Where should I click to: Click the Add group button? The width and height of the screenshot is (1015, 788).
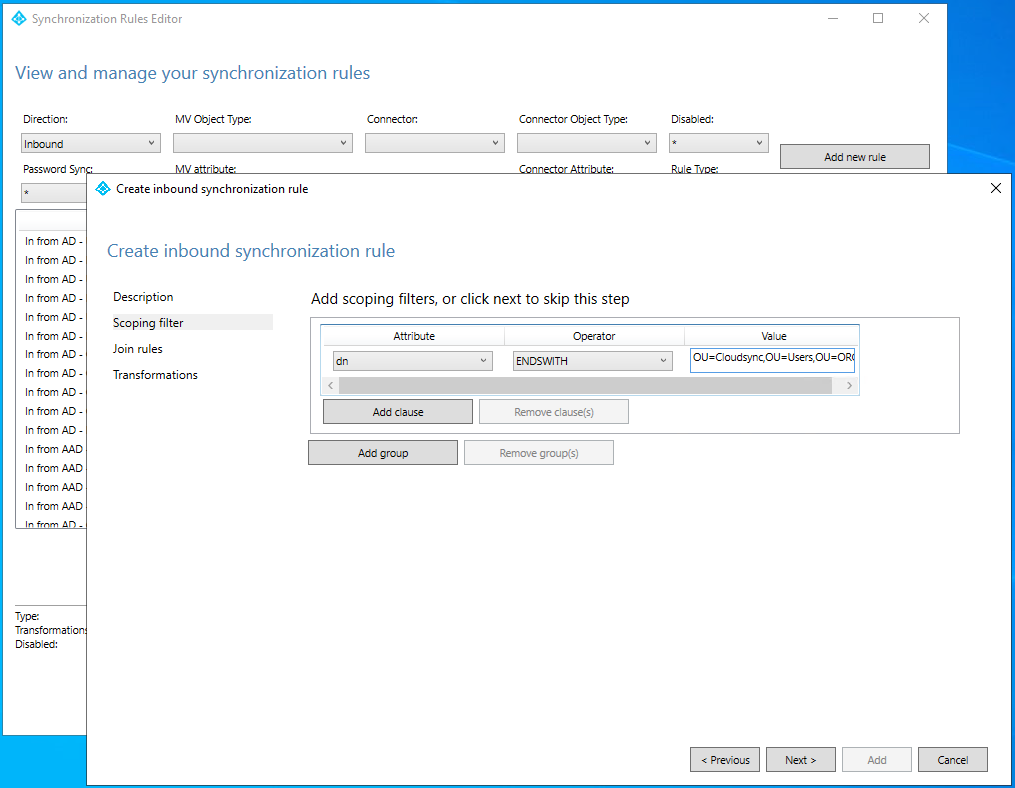383,452
